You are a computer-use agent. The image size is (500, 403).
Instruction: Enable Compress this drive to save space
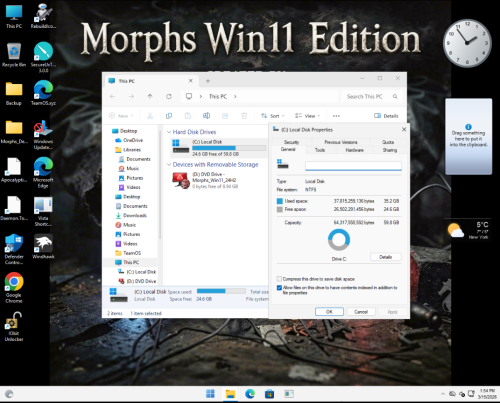point(279,279)
